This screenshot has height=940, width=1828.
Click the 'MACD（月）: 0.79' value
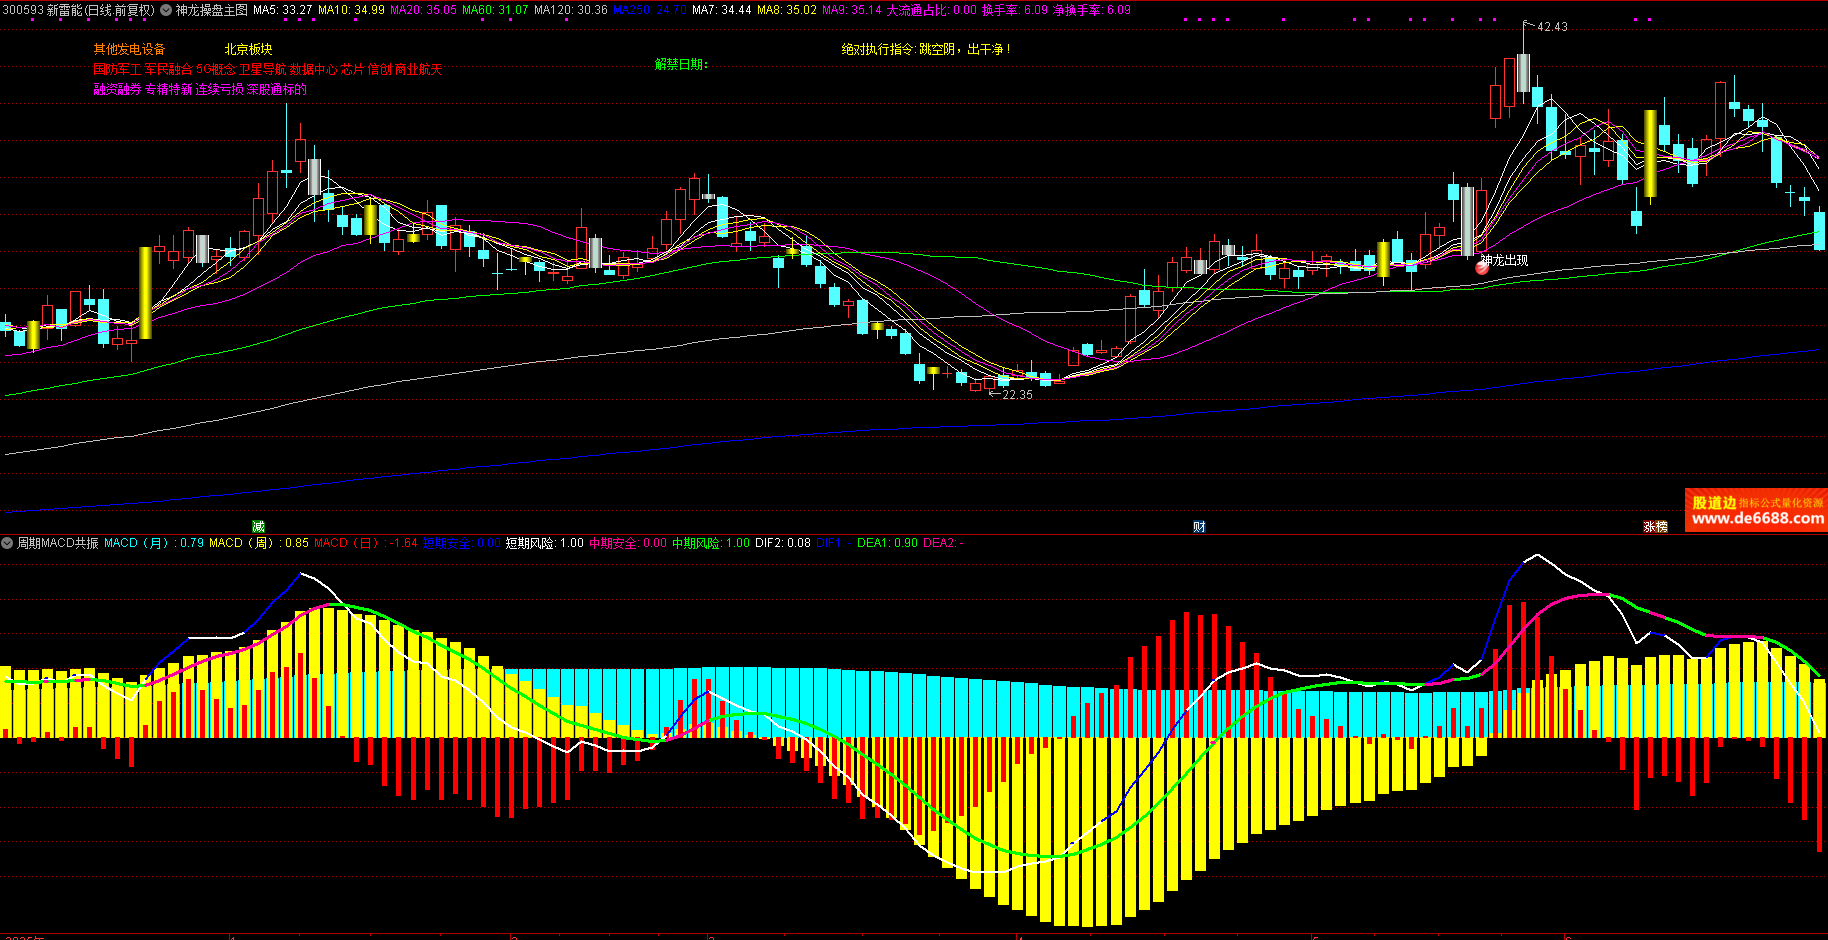pyautogui.click(x=153, y=543)
